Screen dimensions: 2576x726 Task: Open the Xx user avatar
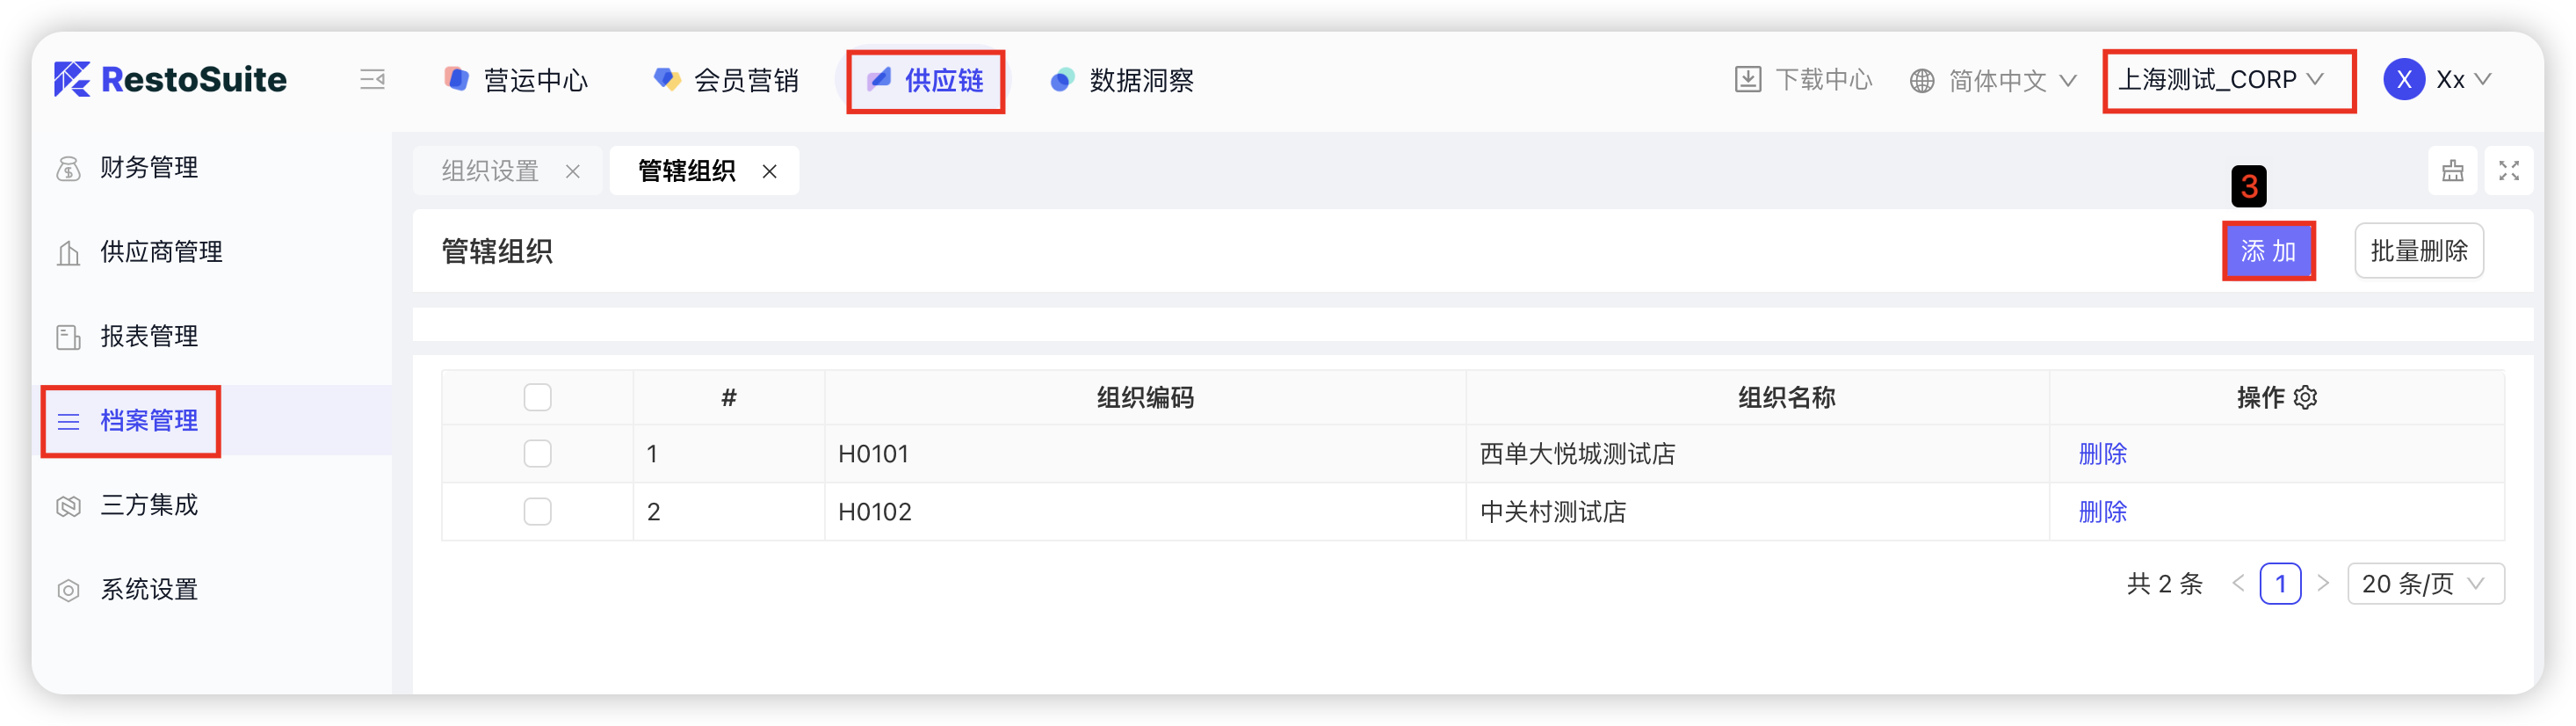coord(2403,80)
